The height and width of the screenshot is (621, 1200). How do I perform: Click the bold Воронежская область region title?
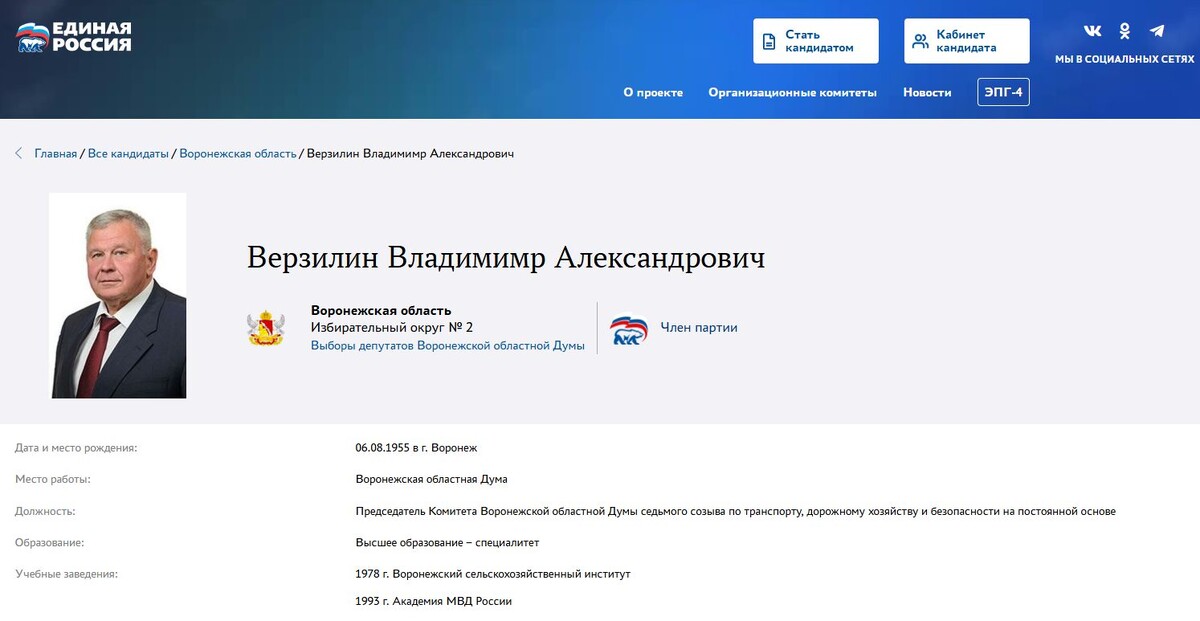coord(381,310)
